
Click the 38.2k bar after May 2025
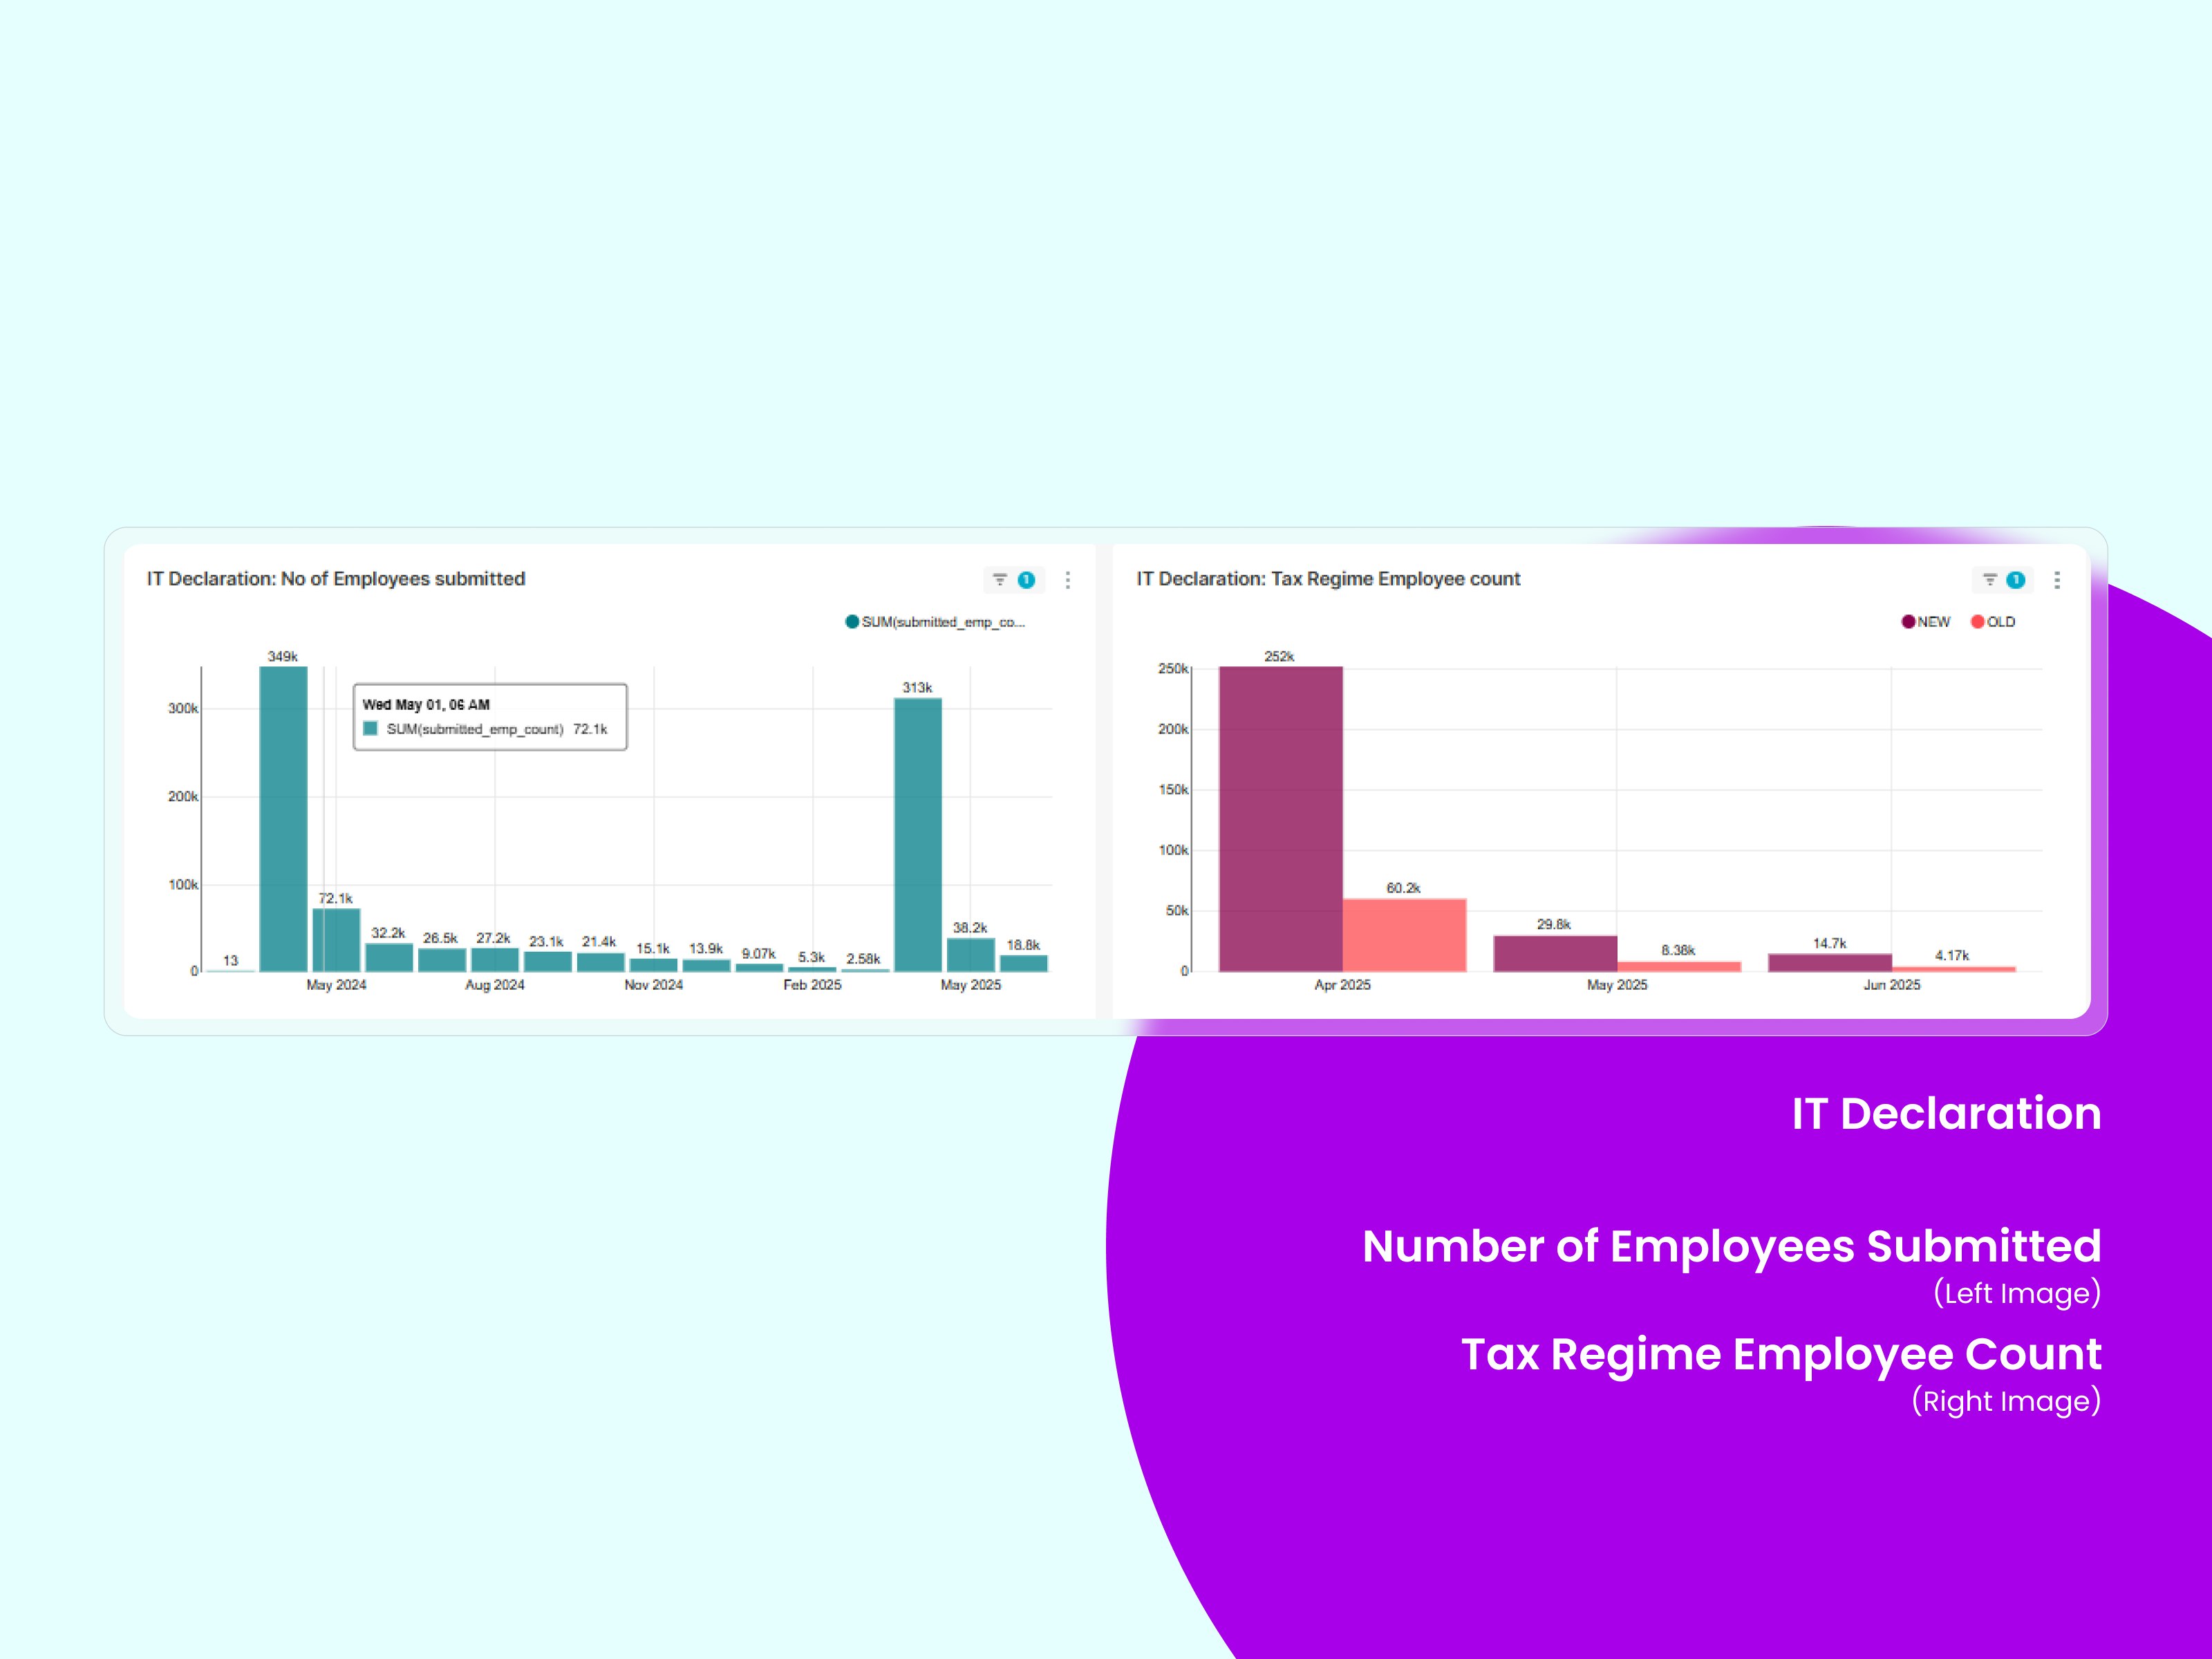pyautogui.click(x=971, y=955)
